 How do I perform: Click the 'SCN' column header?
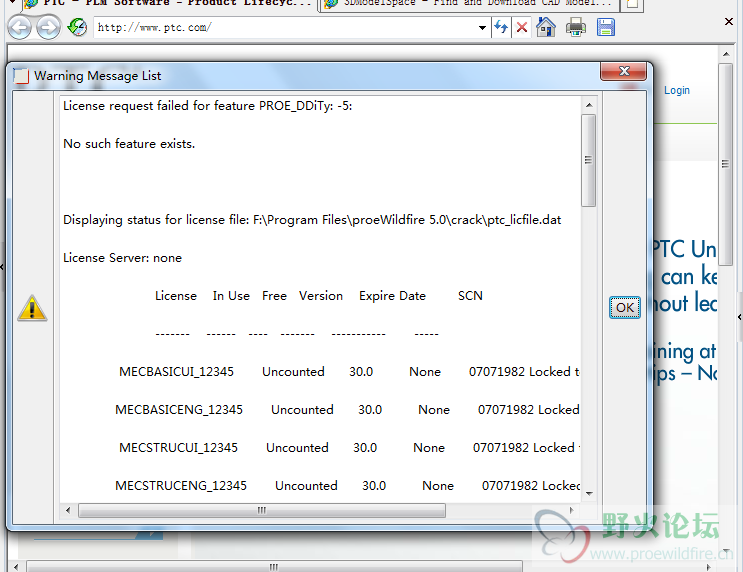tap(470, 296)
